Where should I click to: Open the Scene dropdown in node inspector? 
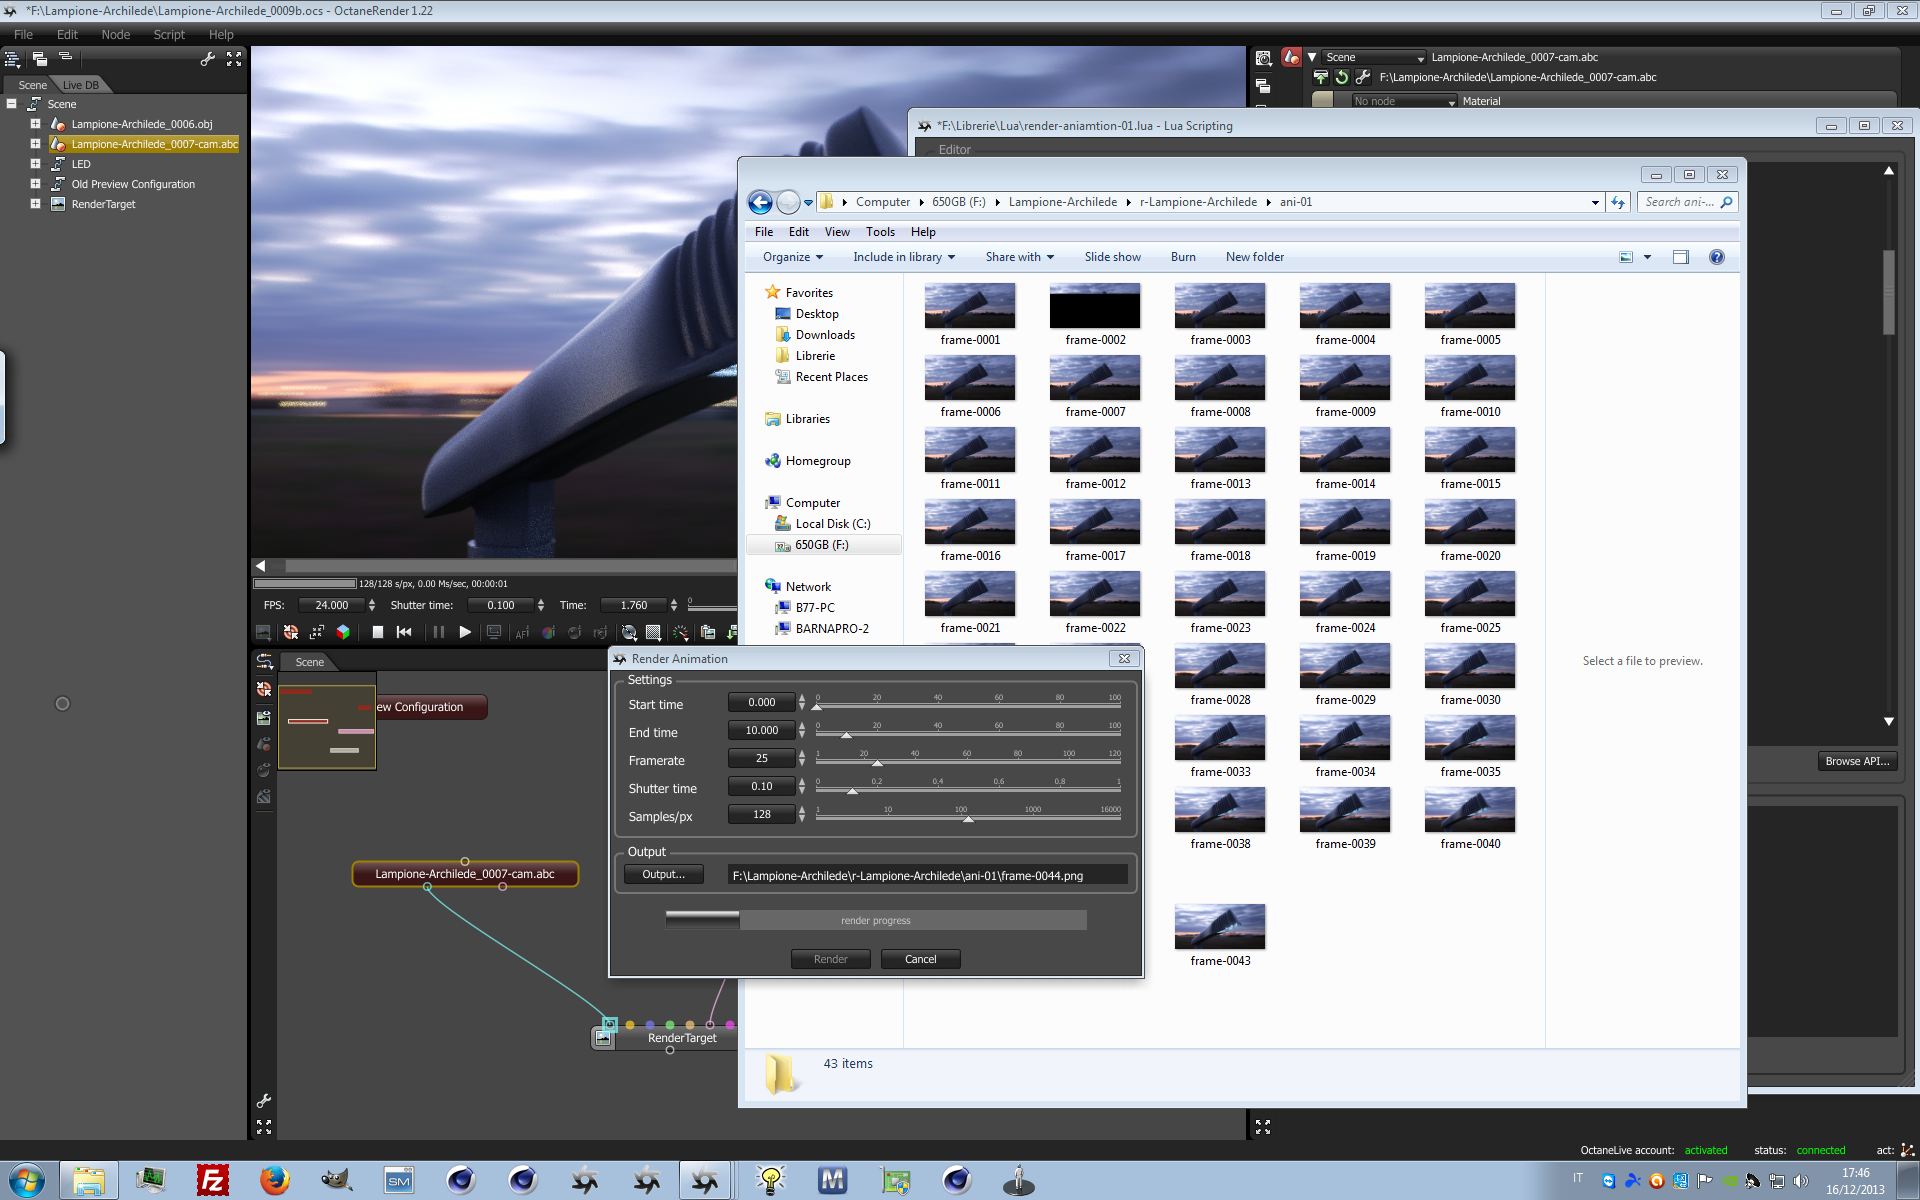click(x=1373, y=57)
